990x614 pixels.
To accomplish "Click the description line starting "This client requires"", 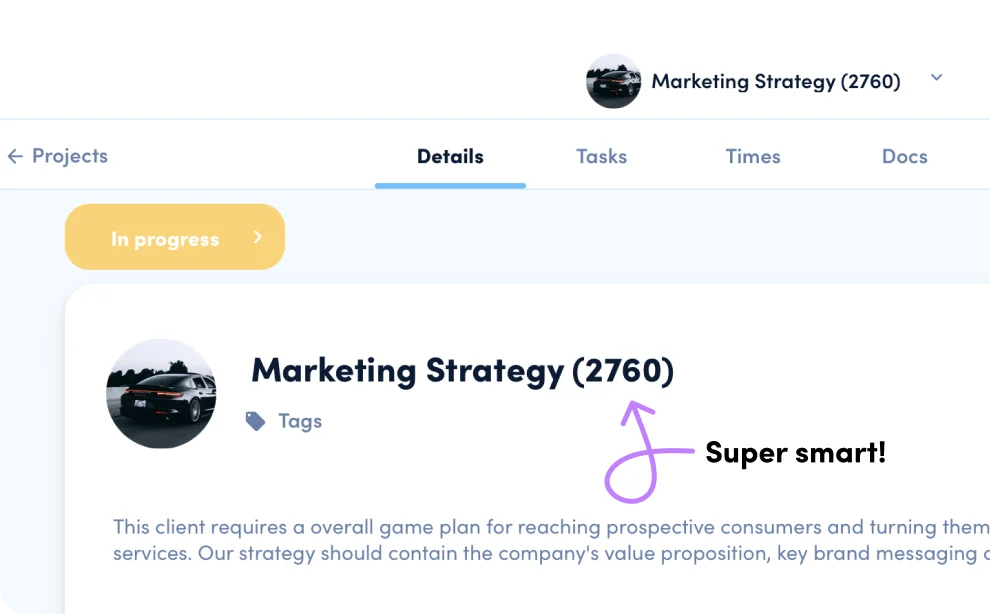I will point(550,527).
